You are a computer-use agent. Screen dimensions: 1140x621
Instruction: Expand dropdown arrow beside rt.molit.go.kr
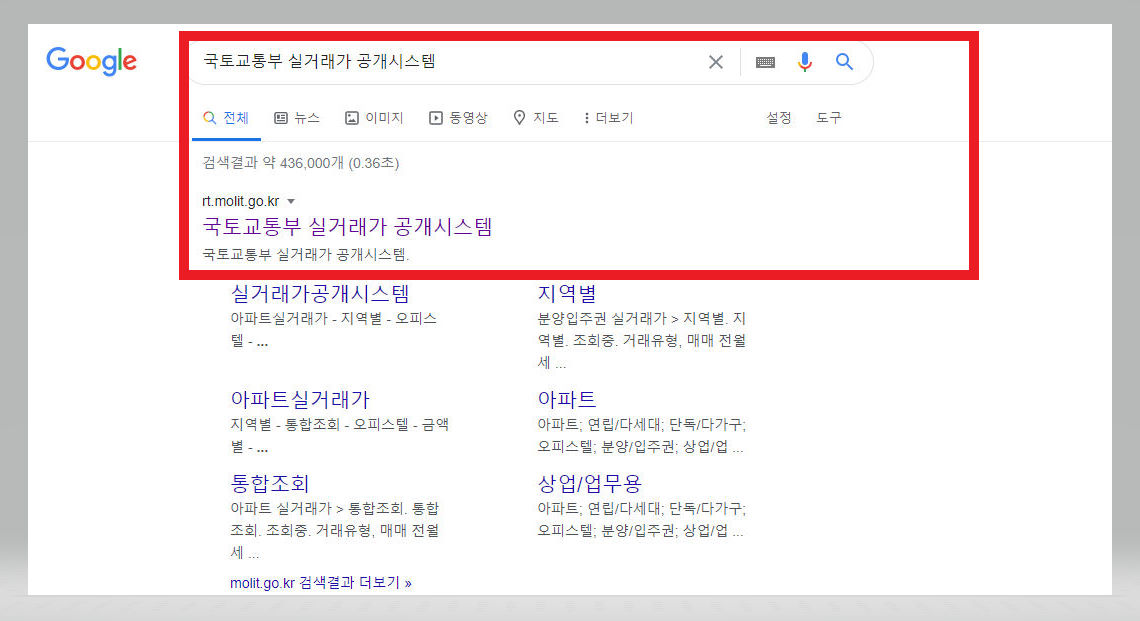[x=291, y=201]
